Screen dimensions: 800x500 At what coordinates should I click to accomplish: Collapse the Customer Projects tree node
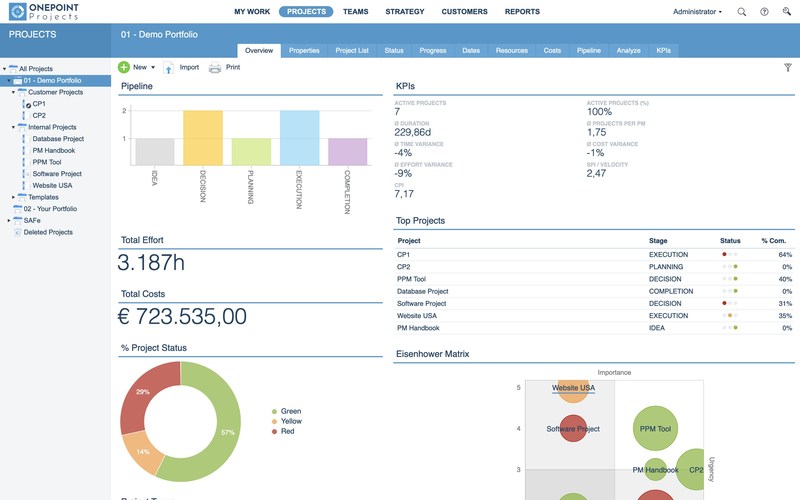[12, 92]
